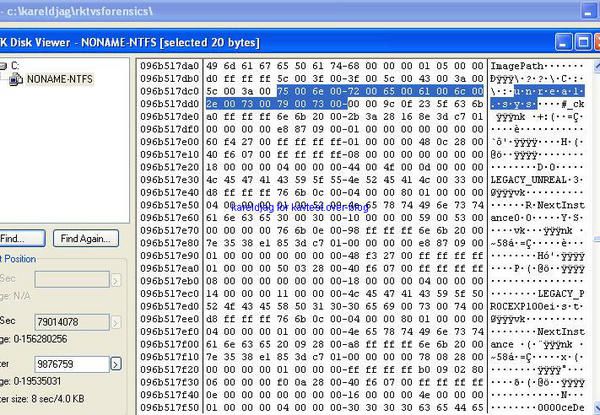Click offset 096b517dc0 row address
This screenshot has width=600, height=415.
tap(170, 91)
